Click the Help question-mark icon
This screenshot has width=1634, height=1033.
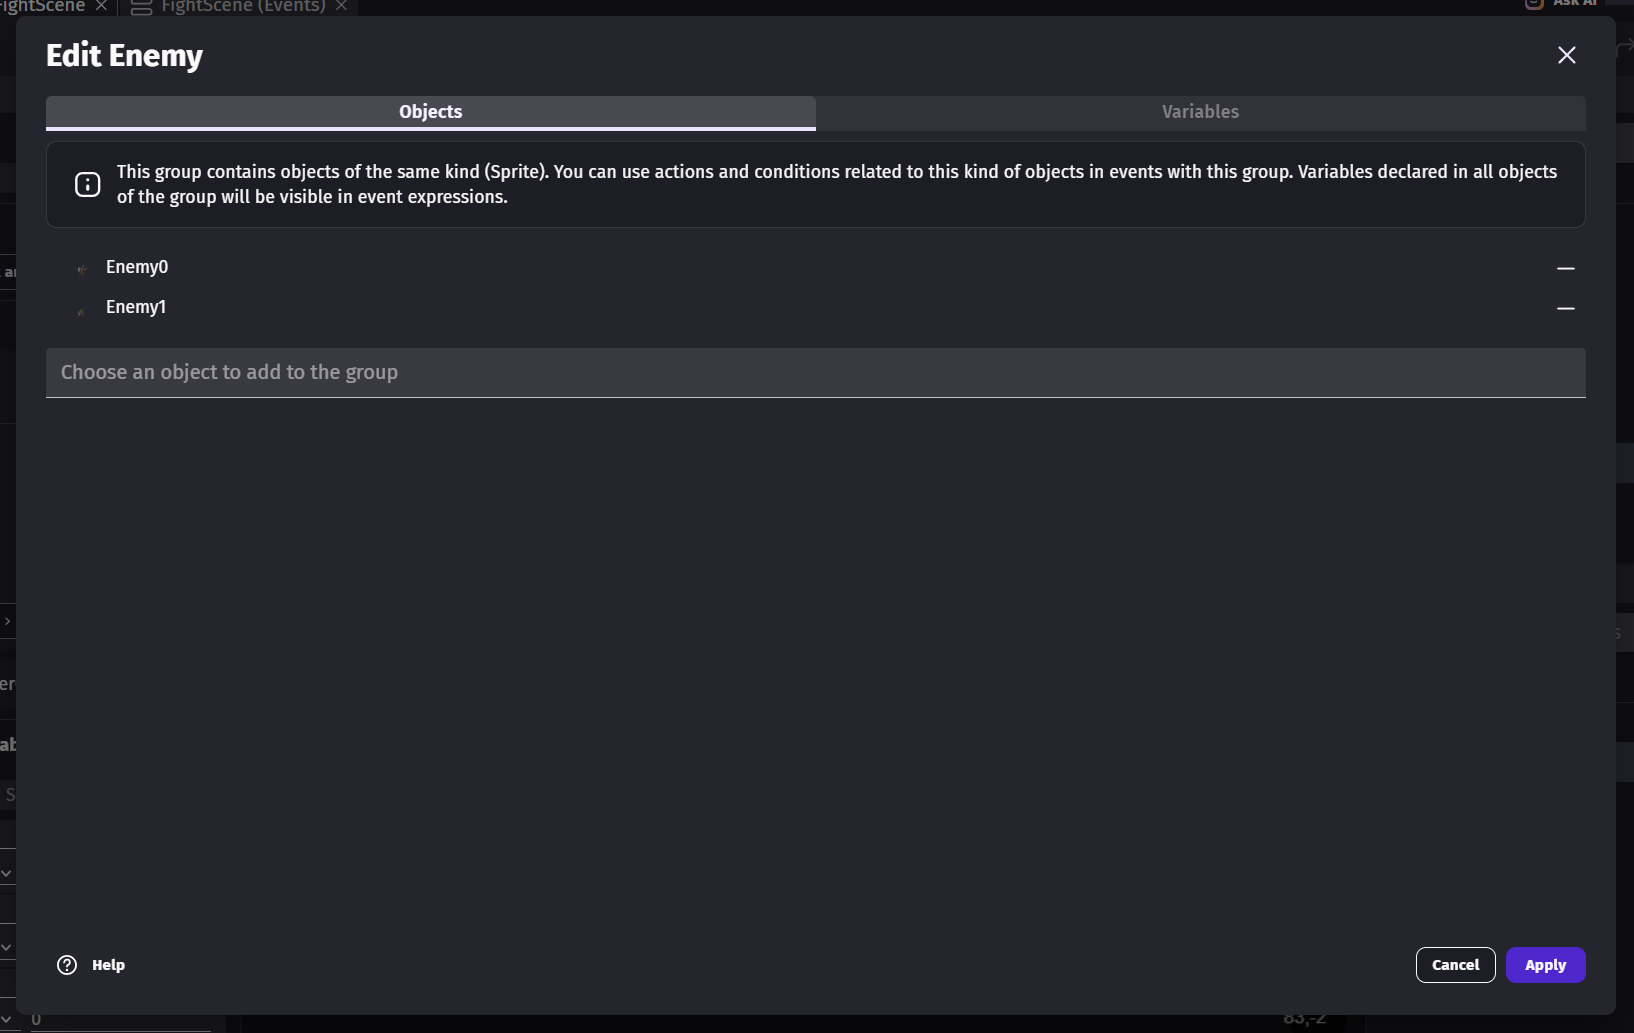pos(67,965)
